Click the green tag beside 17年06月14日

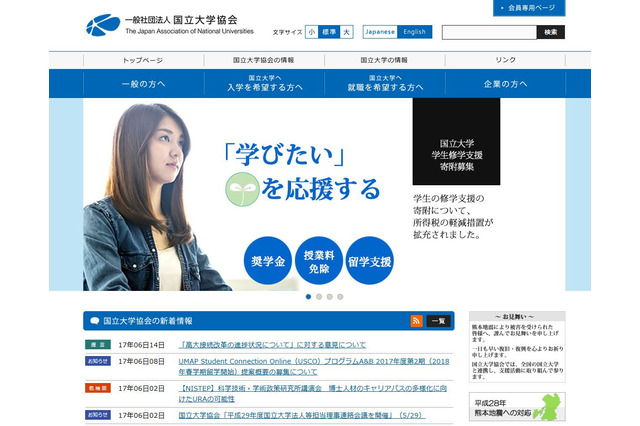point(98,345)
